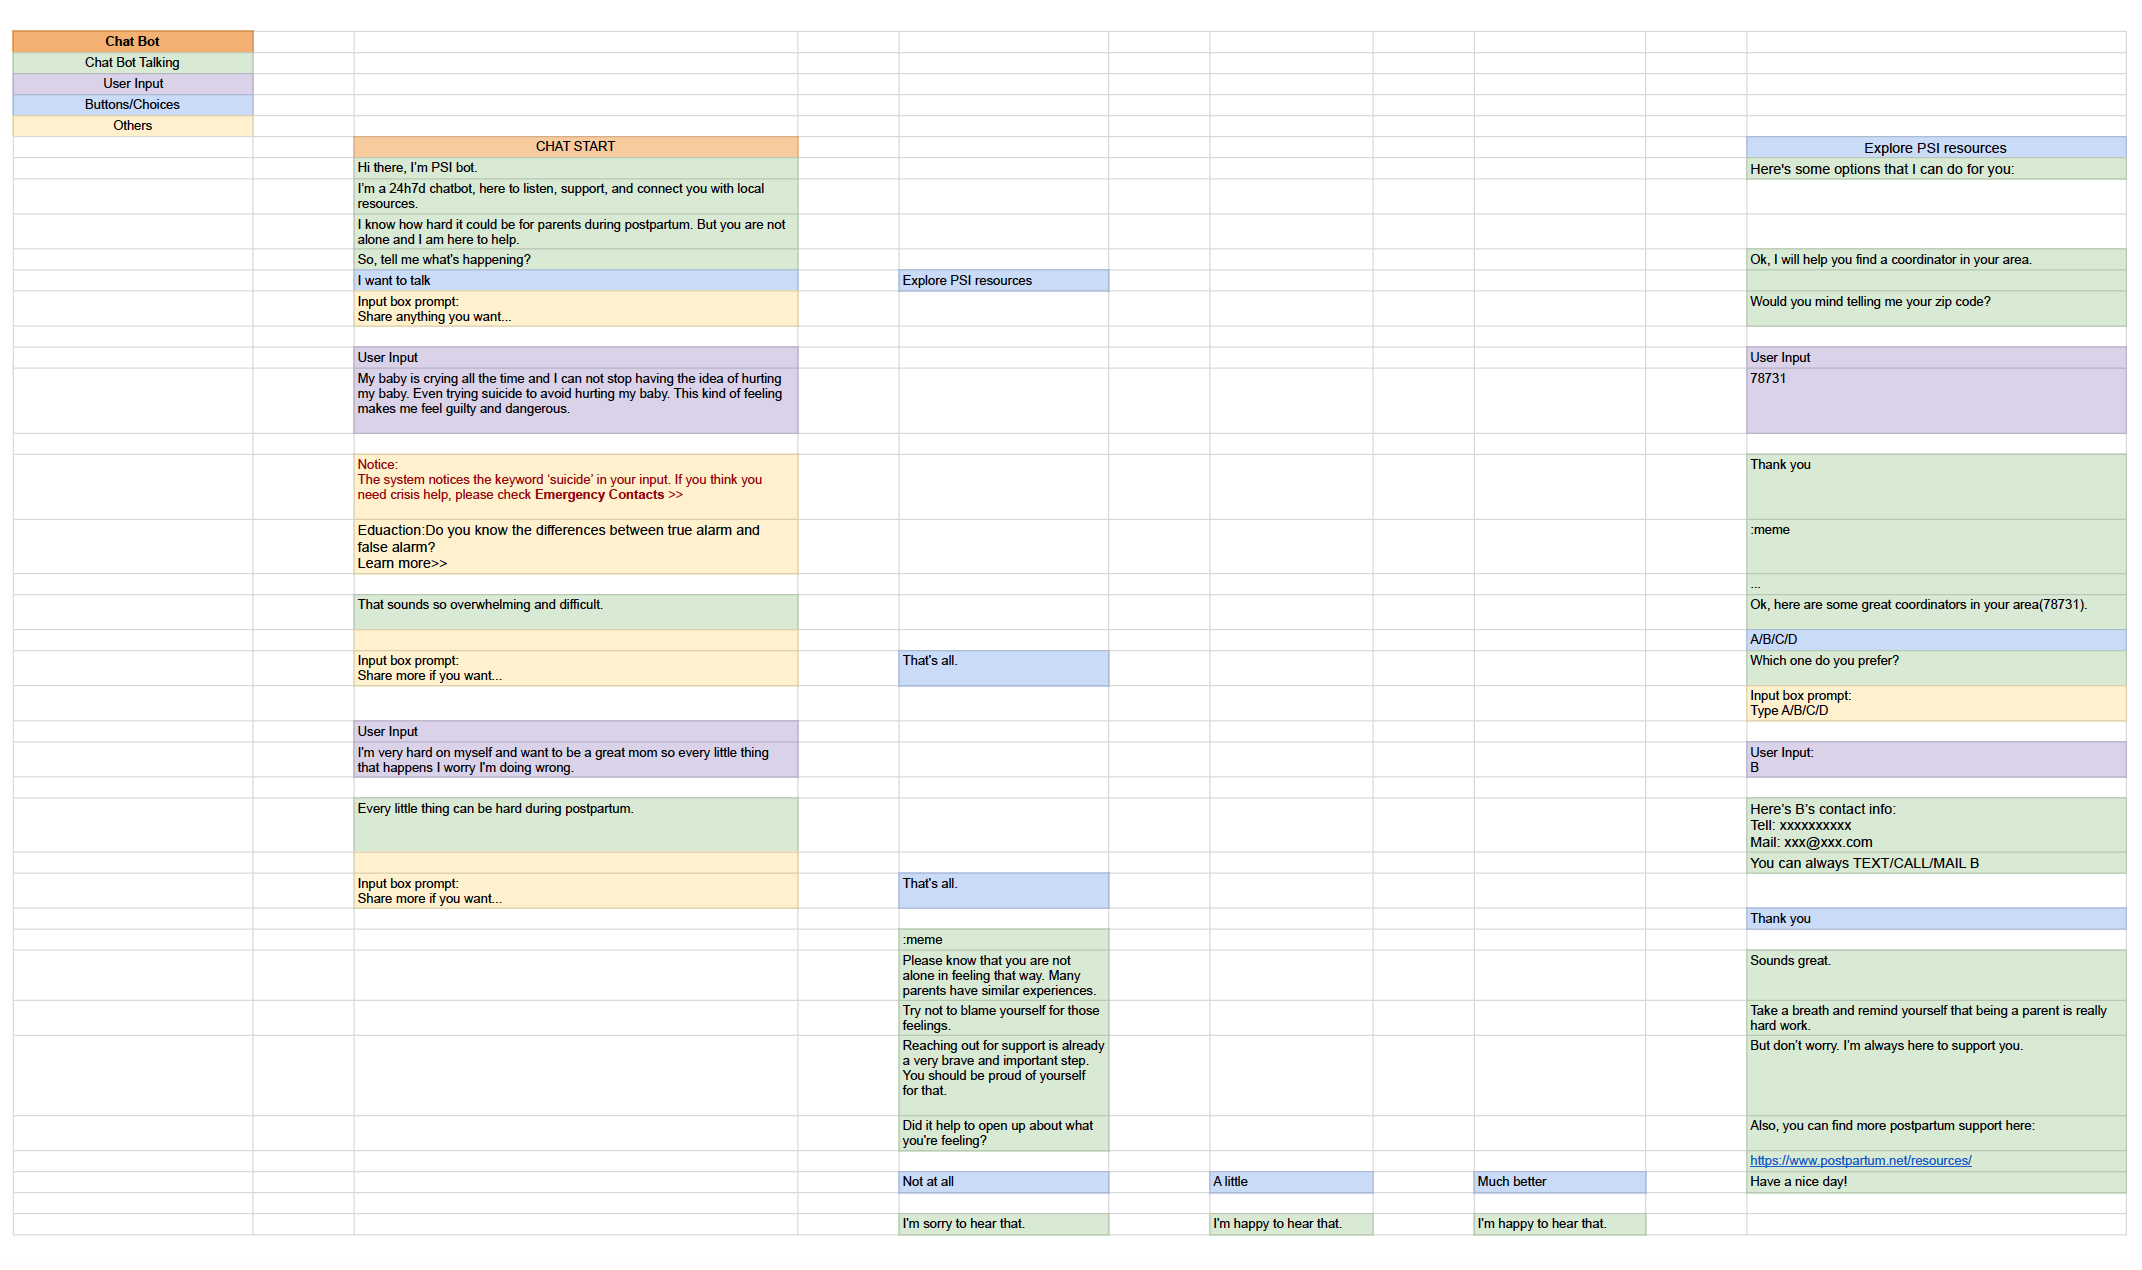Click 'Did it help to open up' cell
The width and height of the screenshot is (2142, 1270).
[x=1004, y=1132]
